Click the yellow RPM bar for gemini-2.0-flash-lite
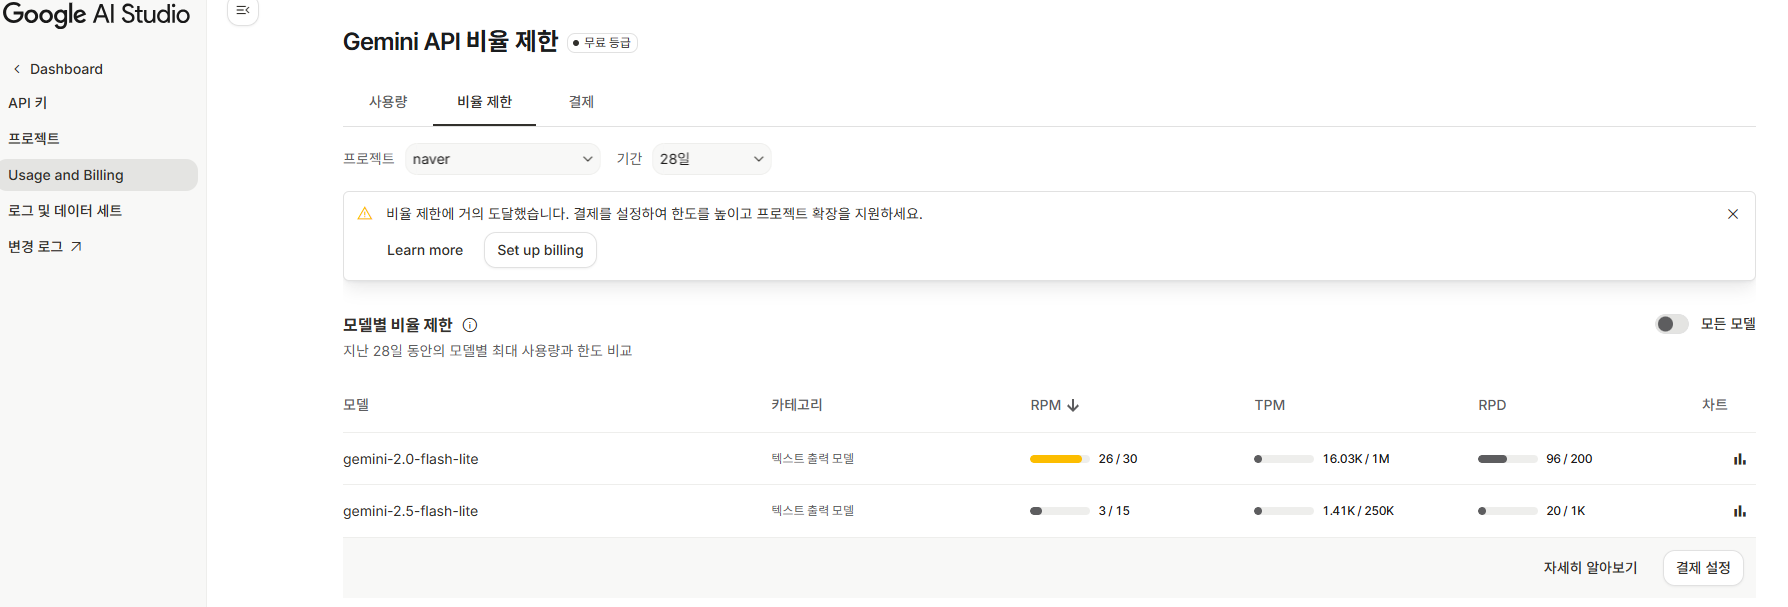Viewport: 1788px width, 607px height. pyautogui.click(x=1060, y=459)
